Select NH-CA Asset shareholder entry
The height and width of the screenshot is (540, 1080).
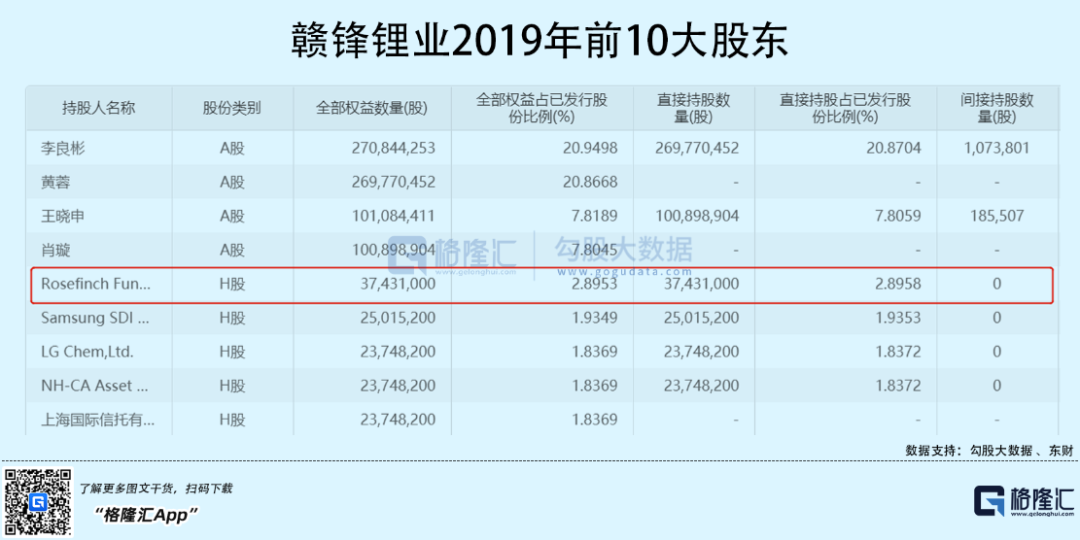[95, 386]
